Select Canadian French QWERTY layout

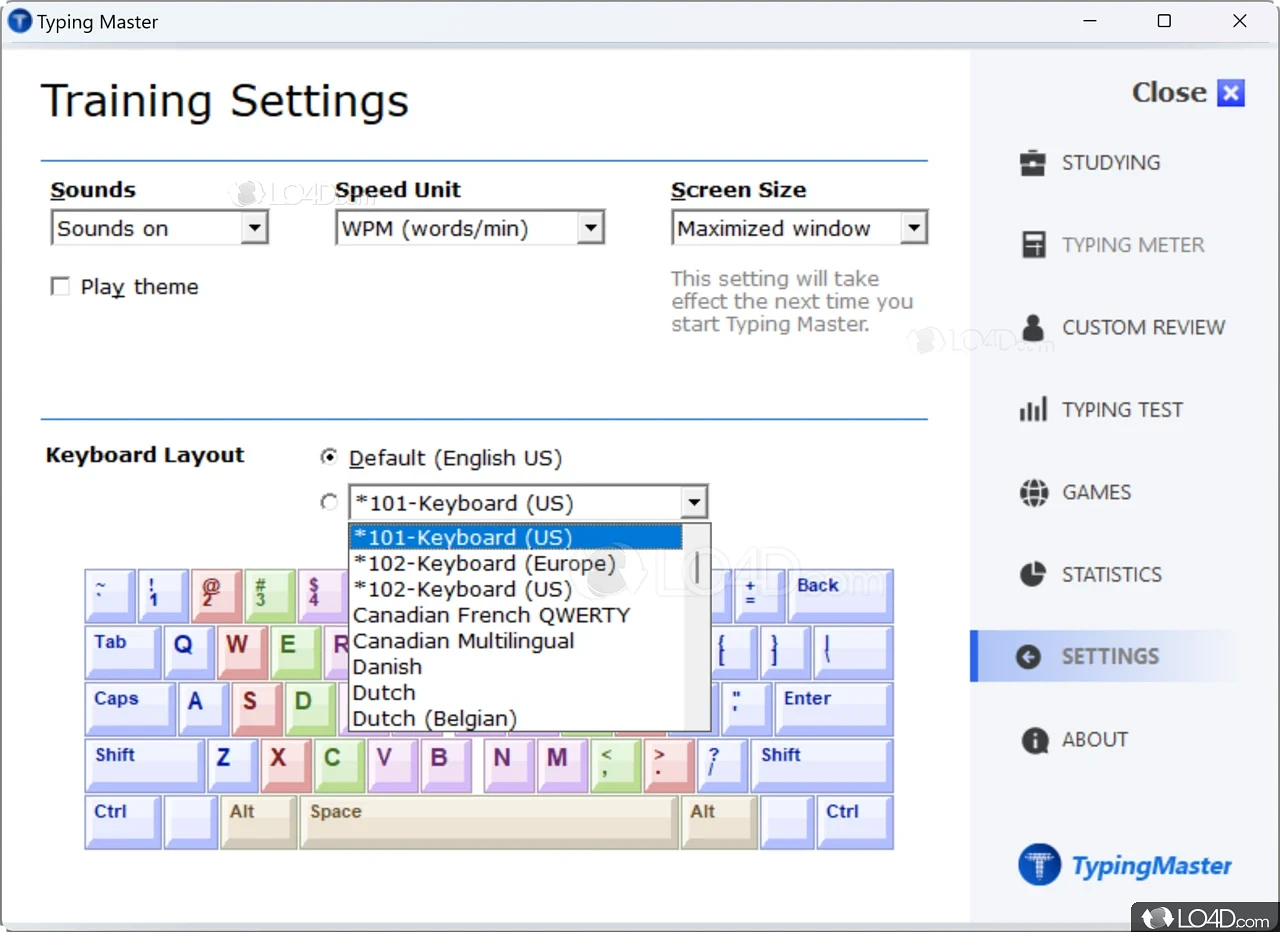(x=491, y=615)
